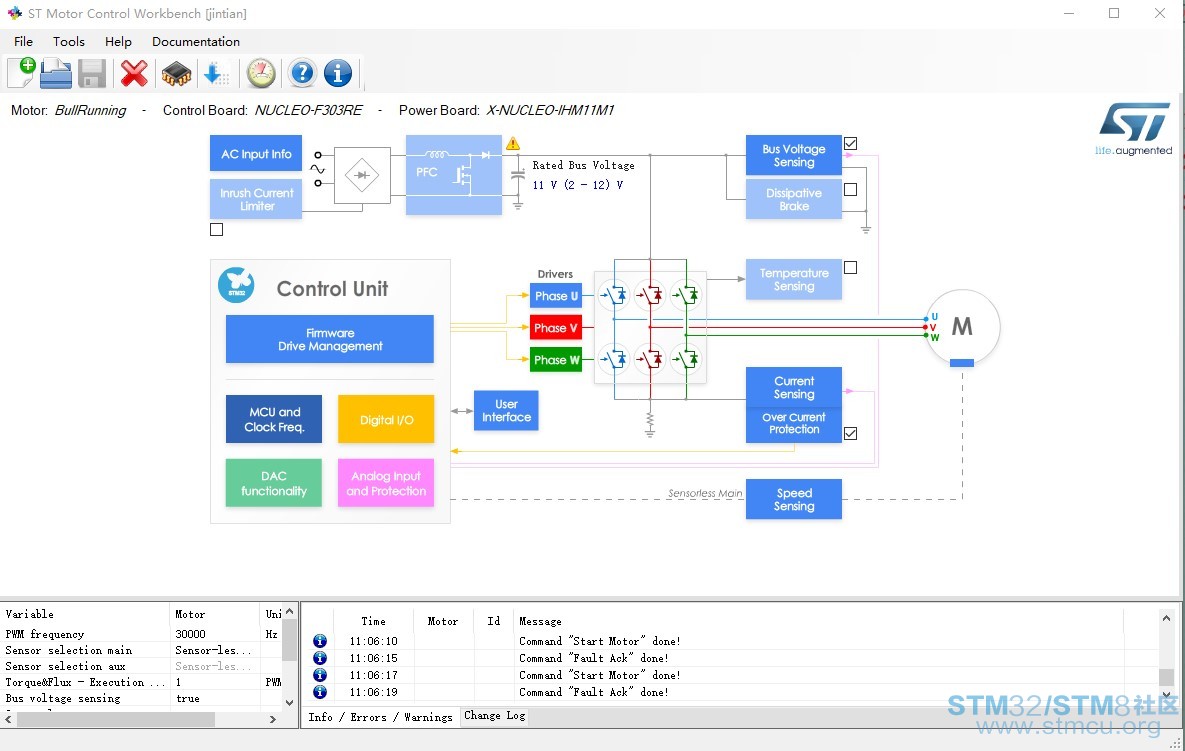Viewport: 1185px width, 751px height.
Task: Click the variable list horizontal scrollbar
Action: 116,719
